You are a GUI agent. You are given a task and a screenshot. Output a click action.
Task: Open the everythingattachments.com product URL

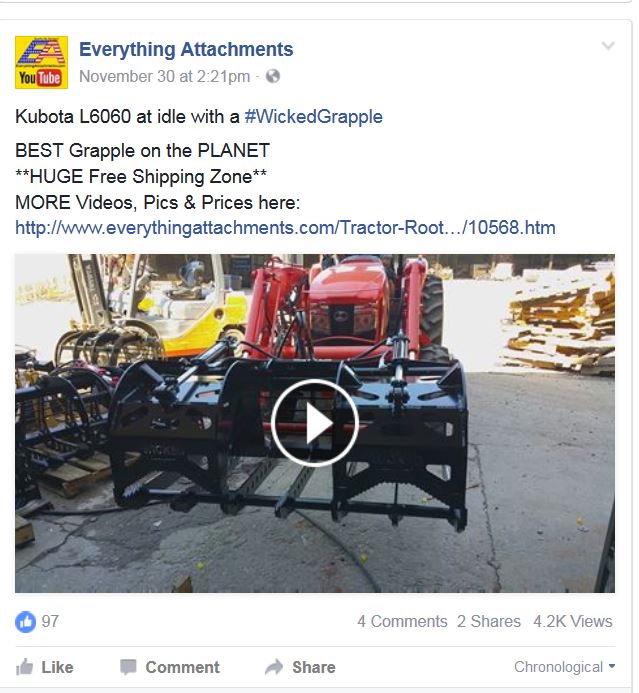click(285, 228)
